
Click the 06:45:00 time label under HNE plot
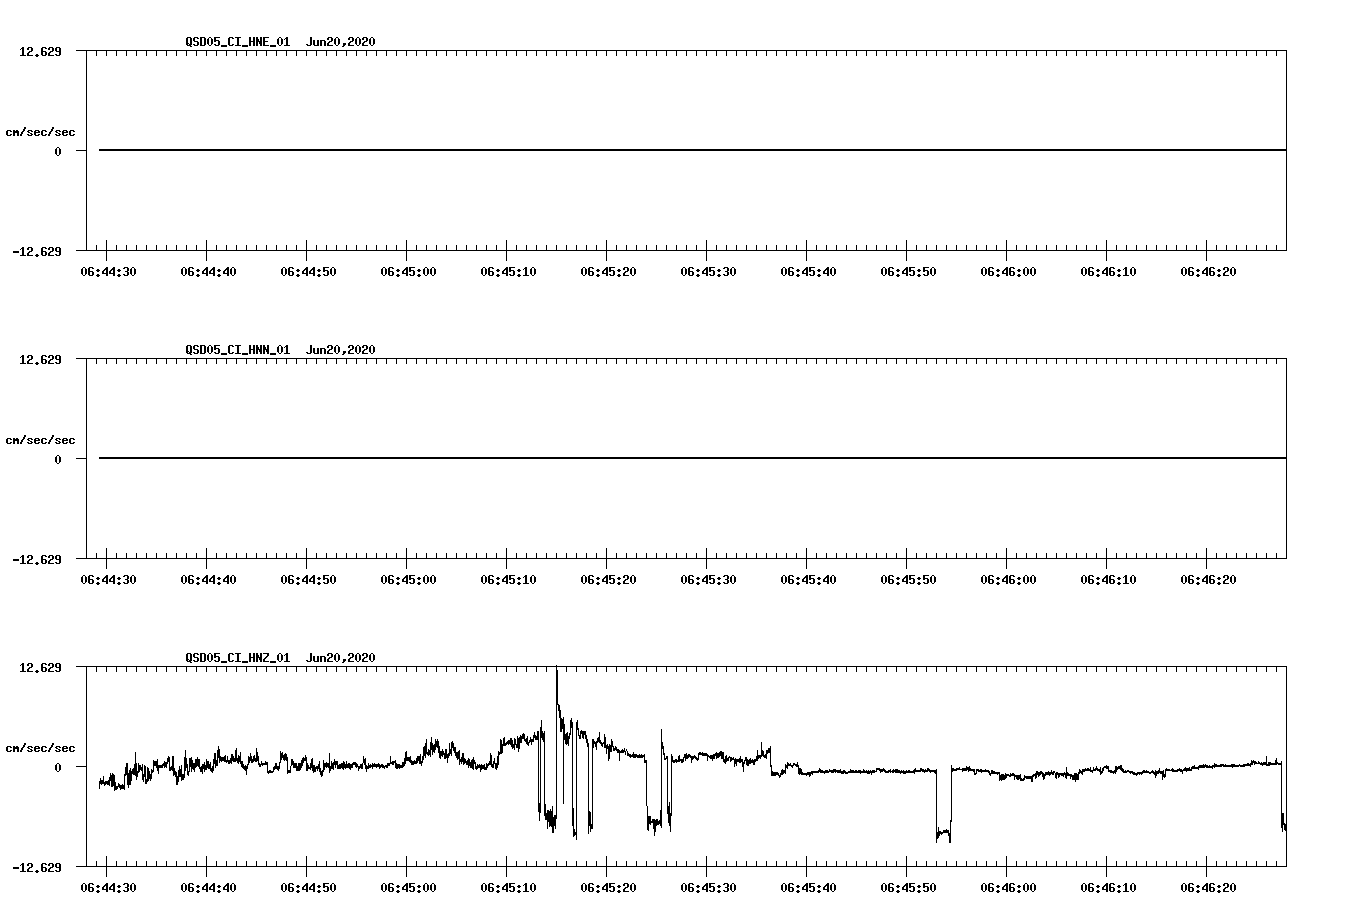click(408, 272)
